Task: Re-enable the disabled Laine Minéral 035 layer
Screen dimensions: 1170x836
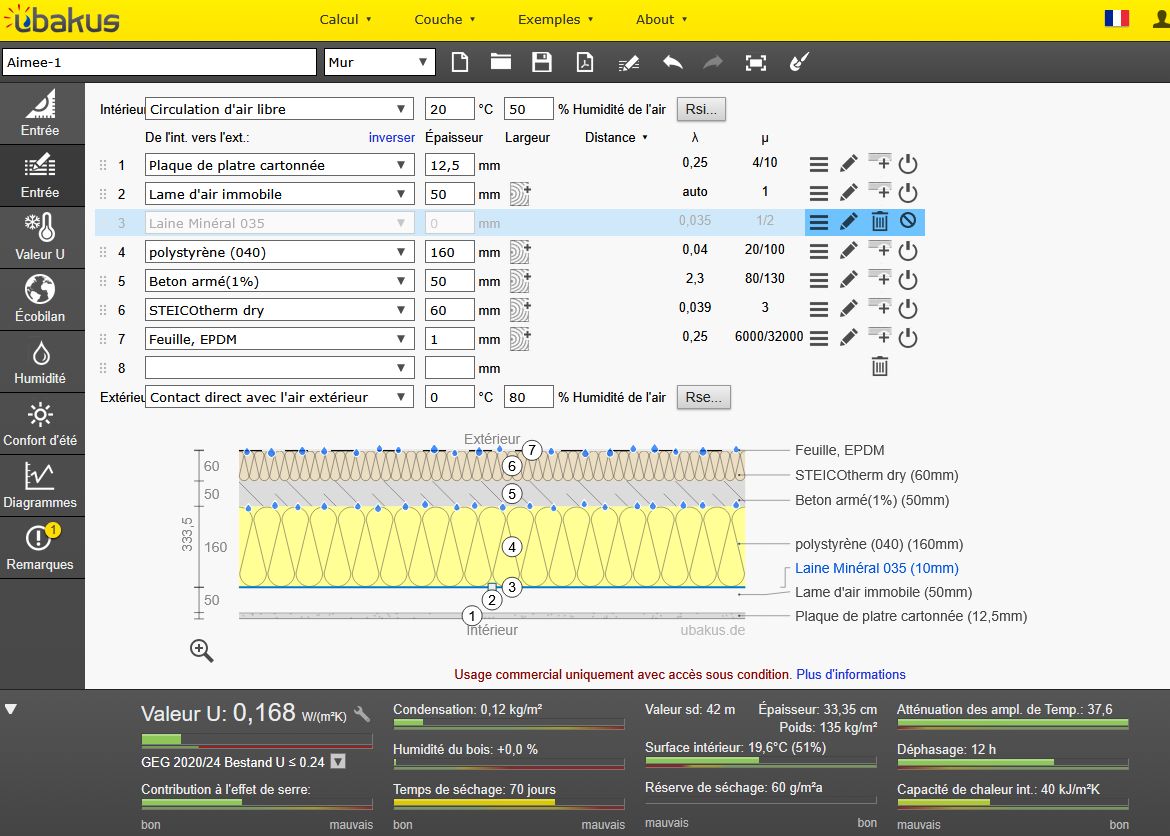Action: point(908,222)
